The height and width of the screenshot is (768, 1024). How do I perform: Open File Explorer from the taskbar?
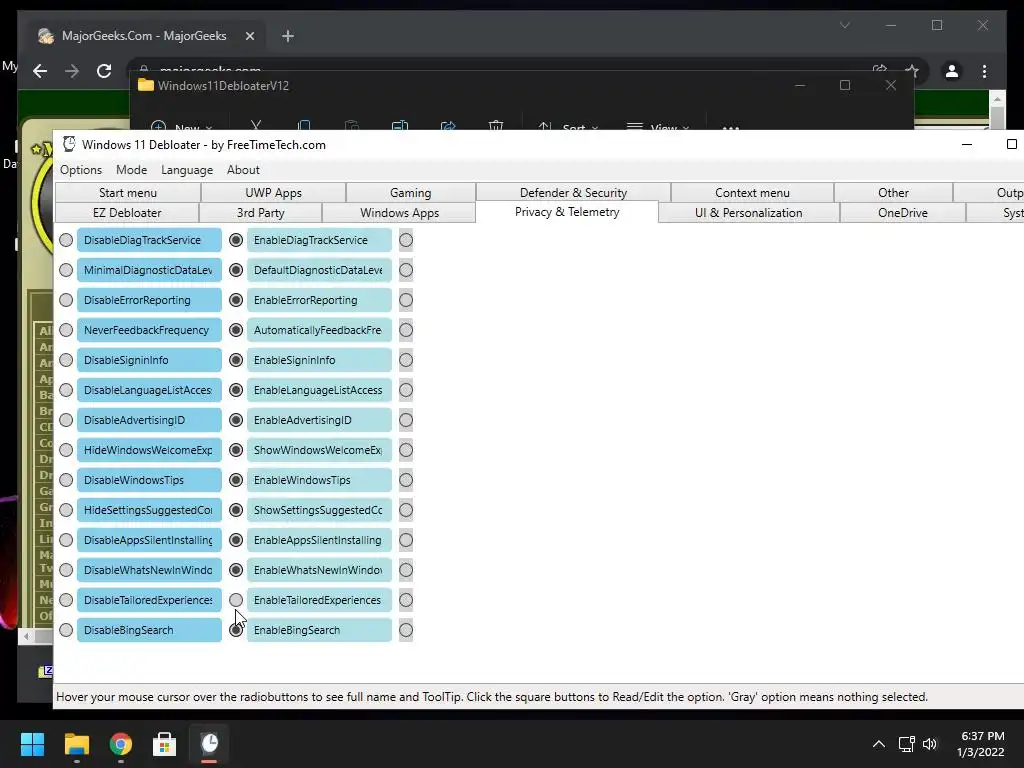tap(76, 744)
